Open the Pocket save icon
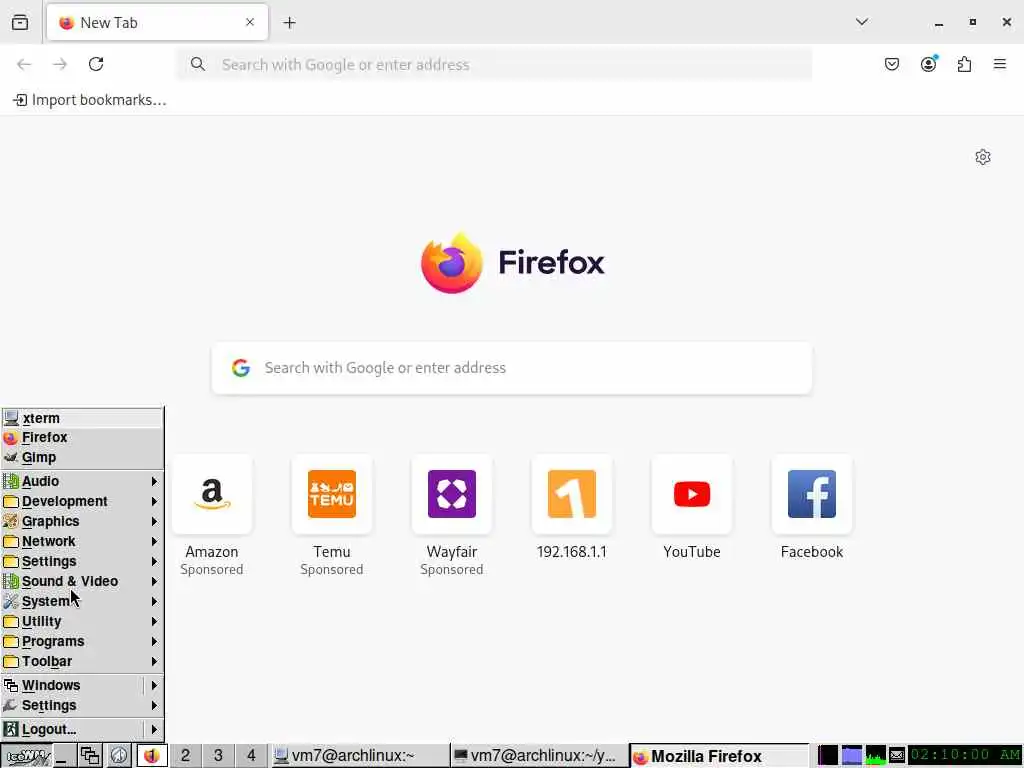 pyautogui.click(x=891, y=64)
